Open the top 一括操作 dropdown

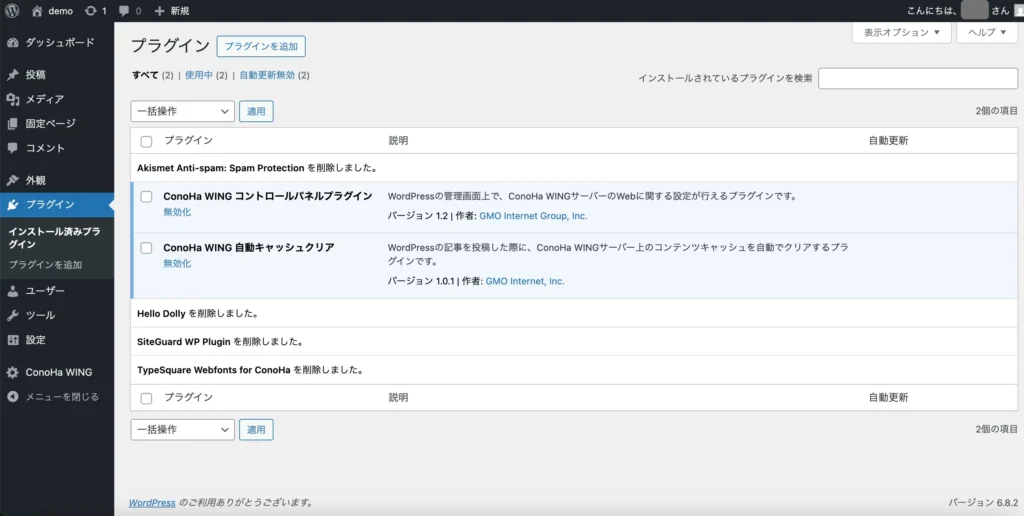[183, 111]
